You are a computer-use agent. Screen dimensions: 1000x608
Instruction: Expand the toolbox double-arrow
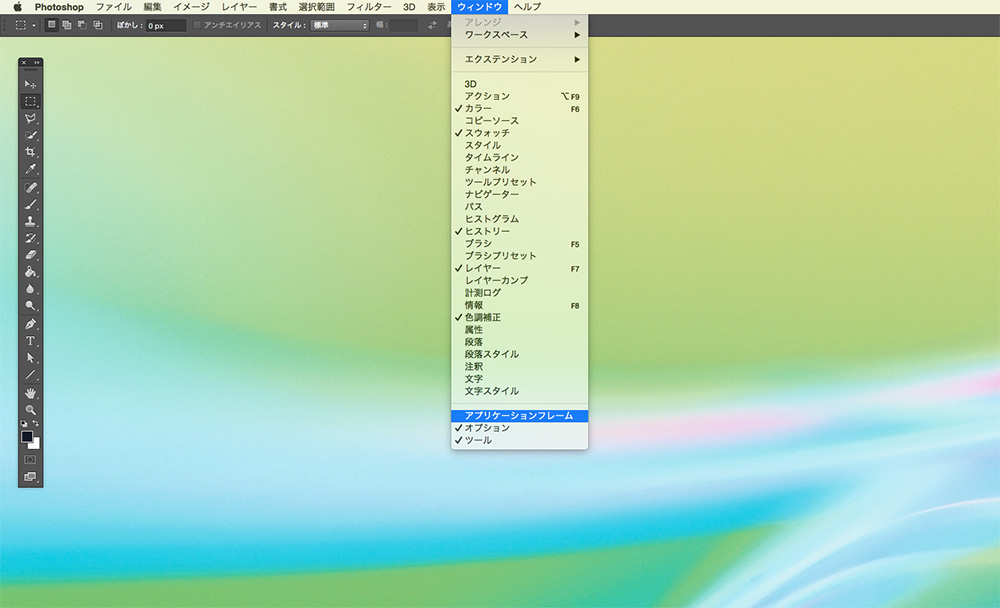pos(37,63)
